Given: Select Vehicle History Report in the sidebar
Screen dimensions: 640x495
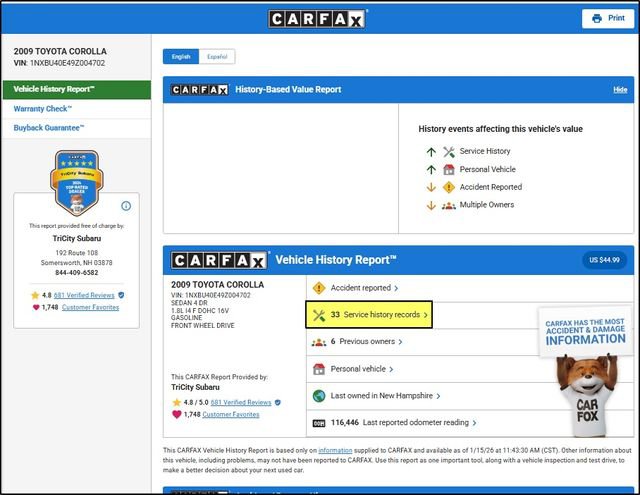Looking at the screenshot, I should (55, 89).
